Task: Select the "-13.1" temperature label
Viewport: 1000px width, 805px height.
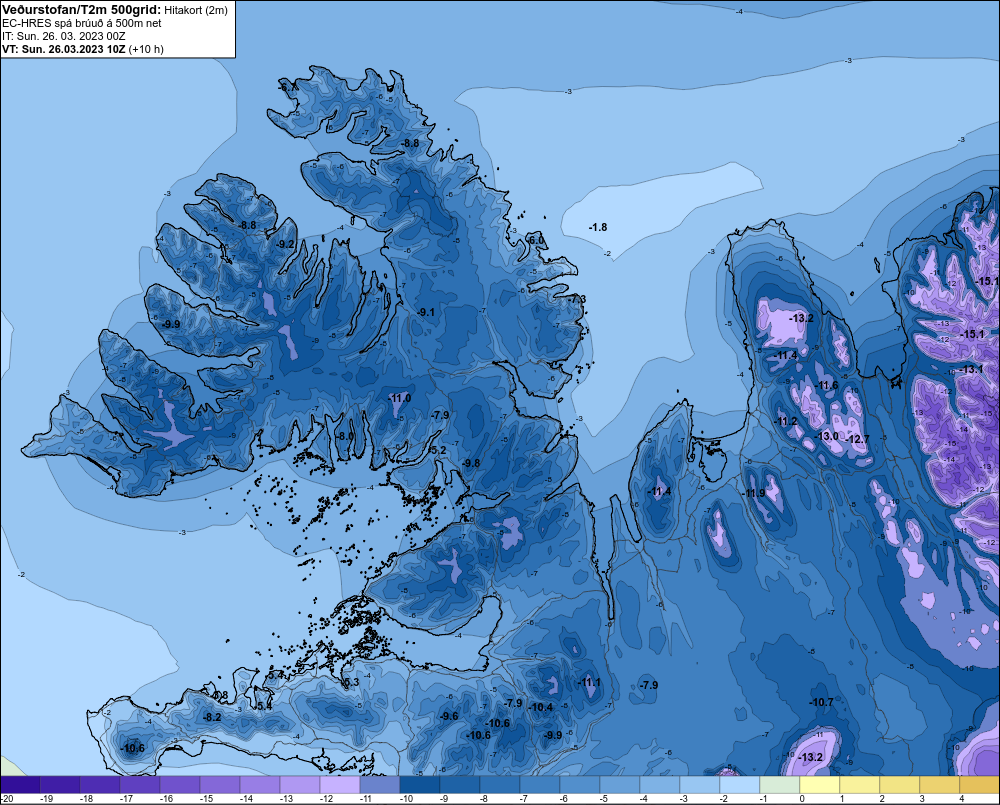Action: tap(972, 369)
